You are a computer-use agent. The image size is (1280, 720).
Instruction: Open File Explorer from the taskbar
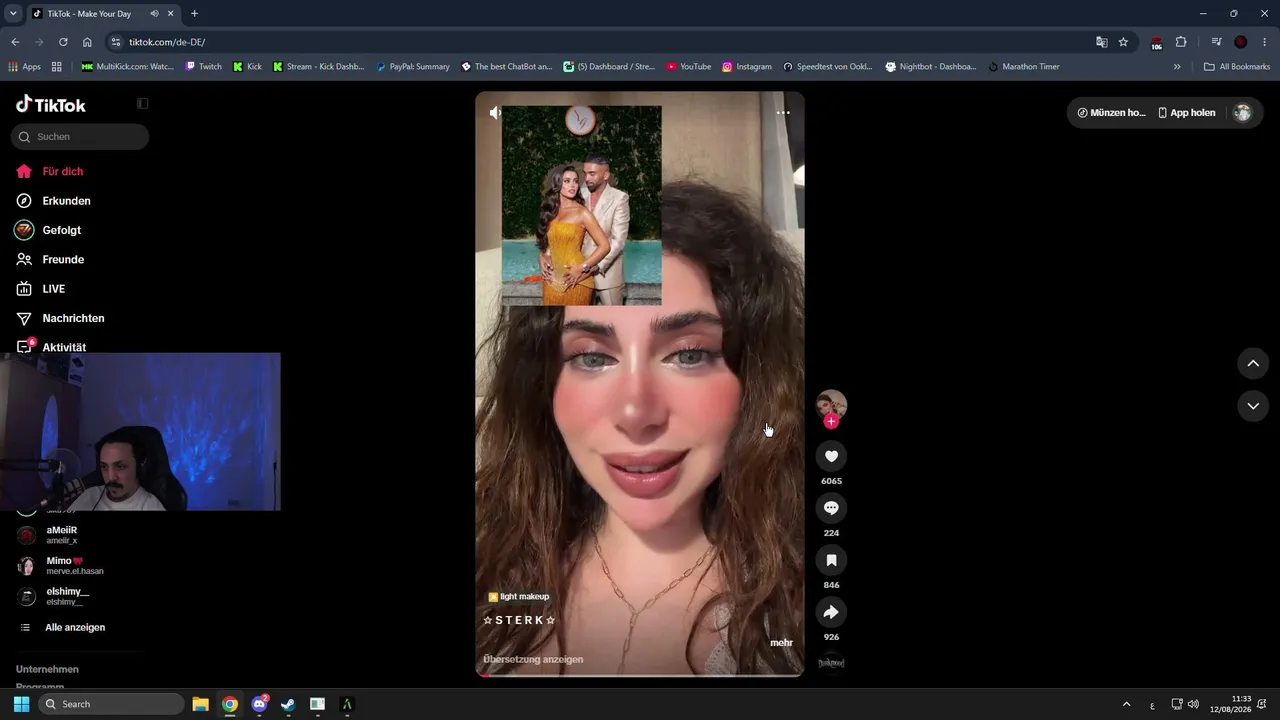click(200, 704)
